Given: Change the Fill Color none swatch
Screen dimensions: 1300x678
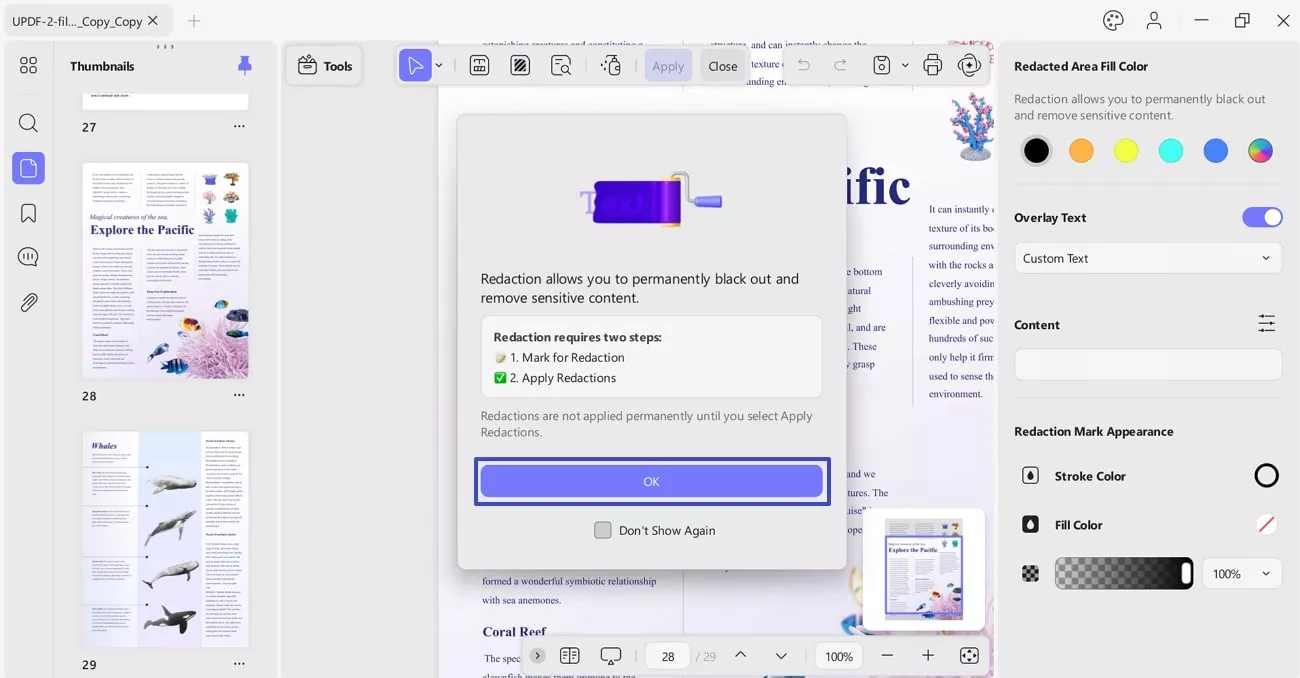Looking at the screenshot, I should (1266, 524).
